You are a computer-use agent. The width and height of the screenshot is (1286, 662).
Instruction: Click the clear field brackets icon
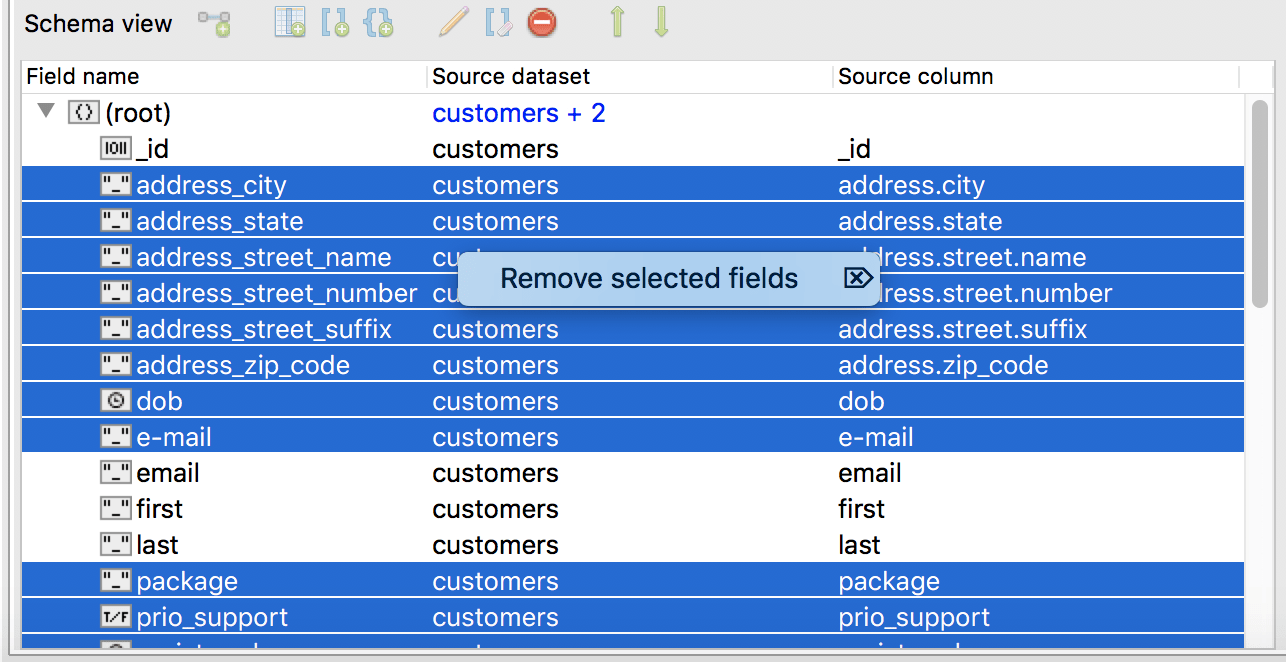[497, 22]
